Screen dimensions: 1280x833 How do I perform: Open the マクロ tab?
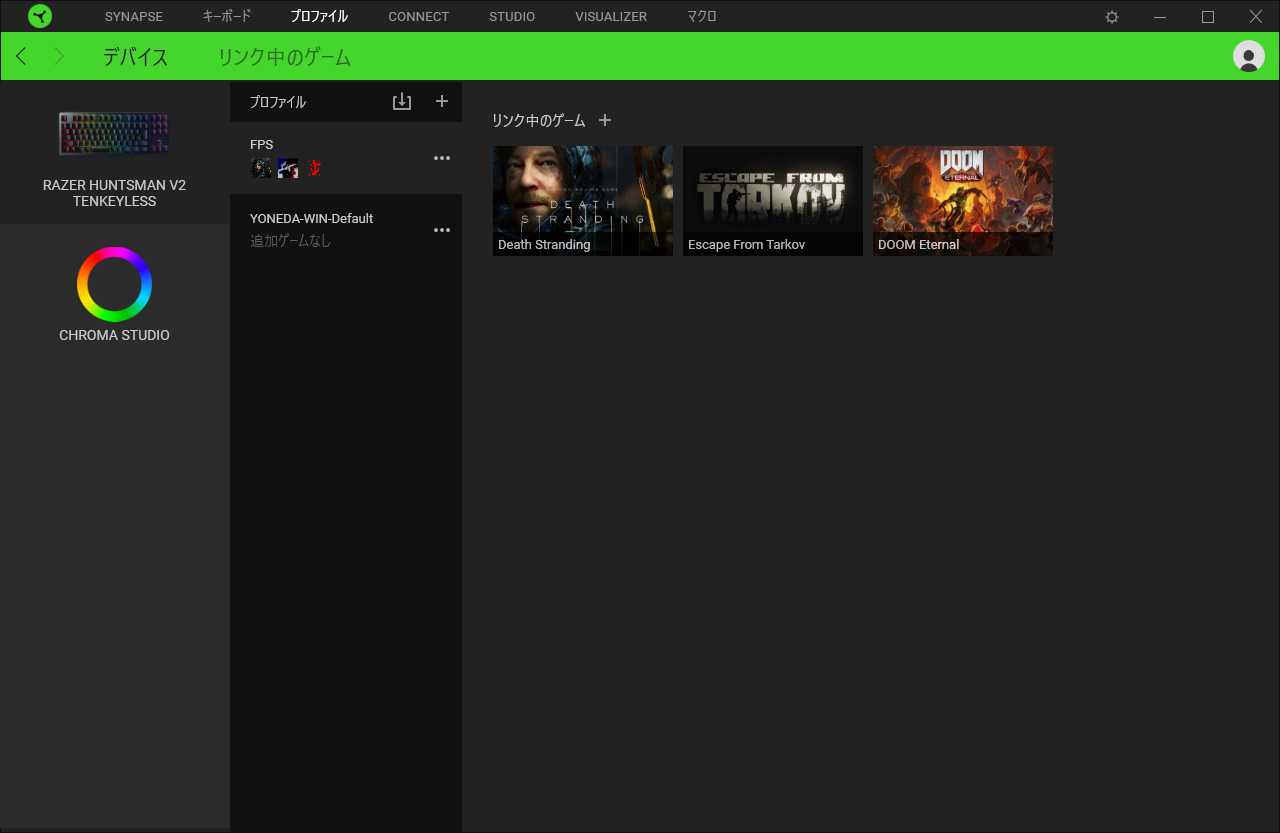[702, 17]
